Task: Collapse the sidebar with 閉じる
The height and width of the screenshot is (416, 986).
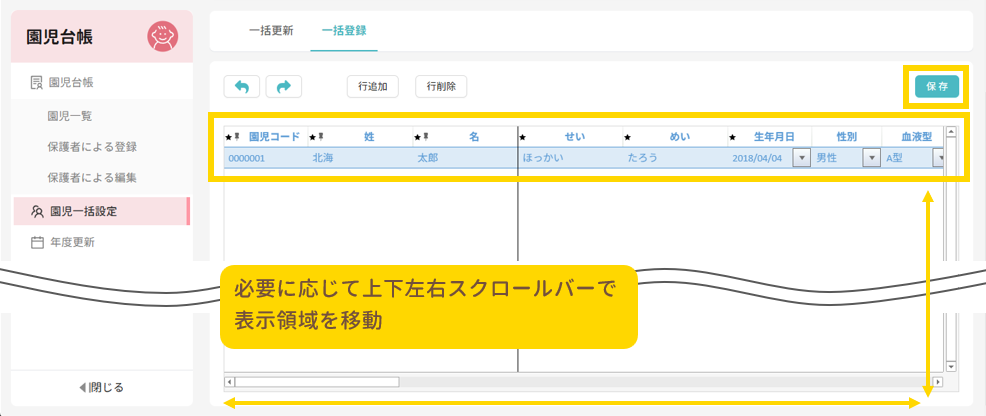Action: [101, 387]
